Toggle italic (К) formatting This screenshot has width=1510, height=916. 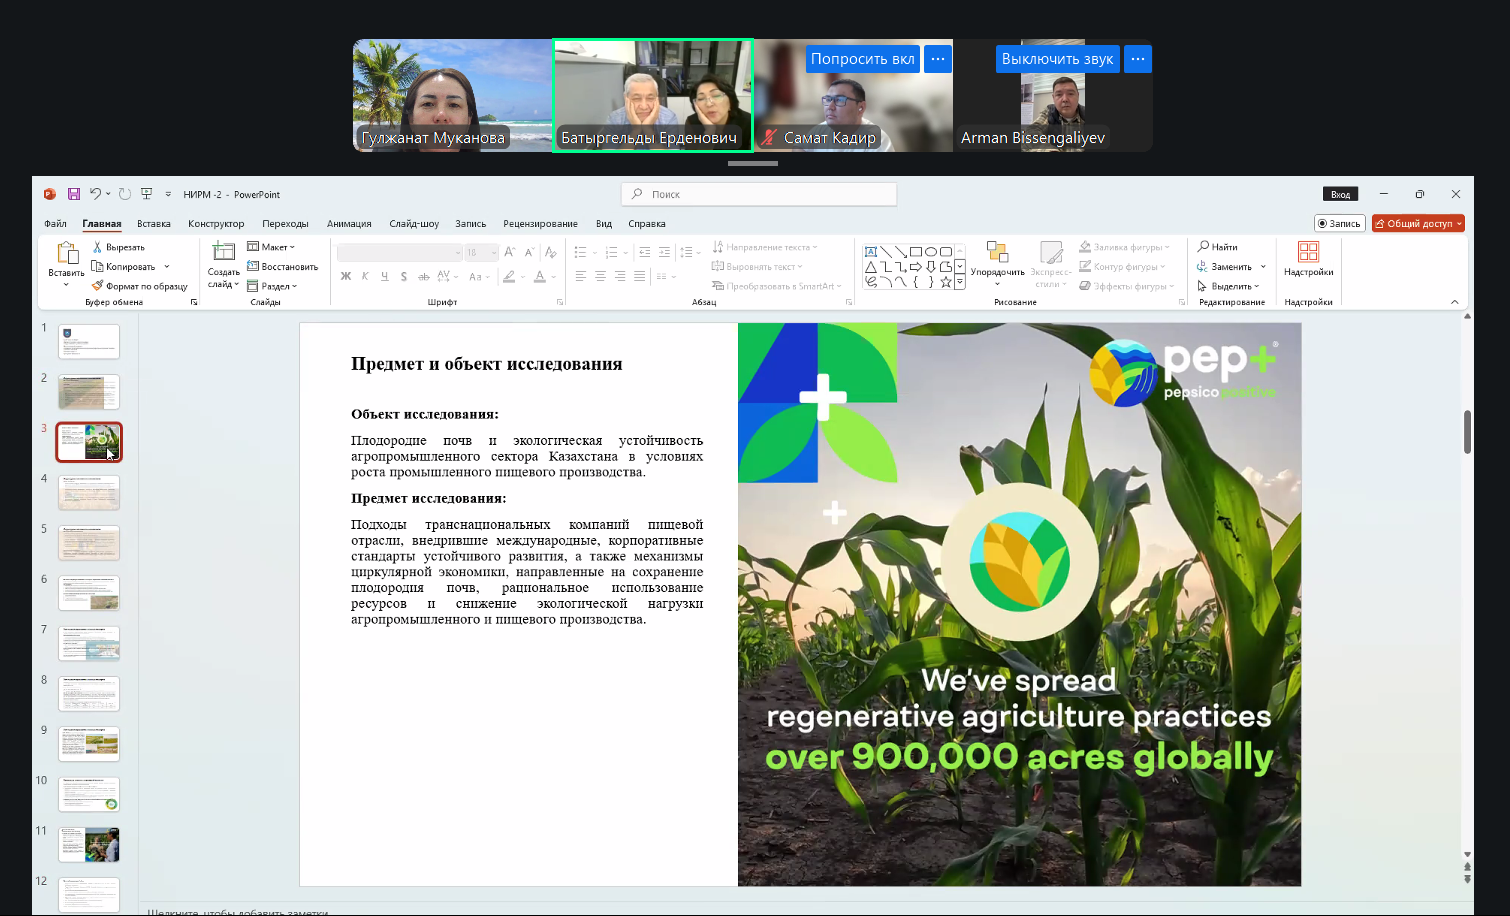[x=365, y=277]
